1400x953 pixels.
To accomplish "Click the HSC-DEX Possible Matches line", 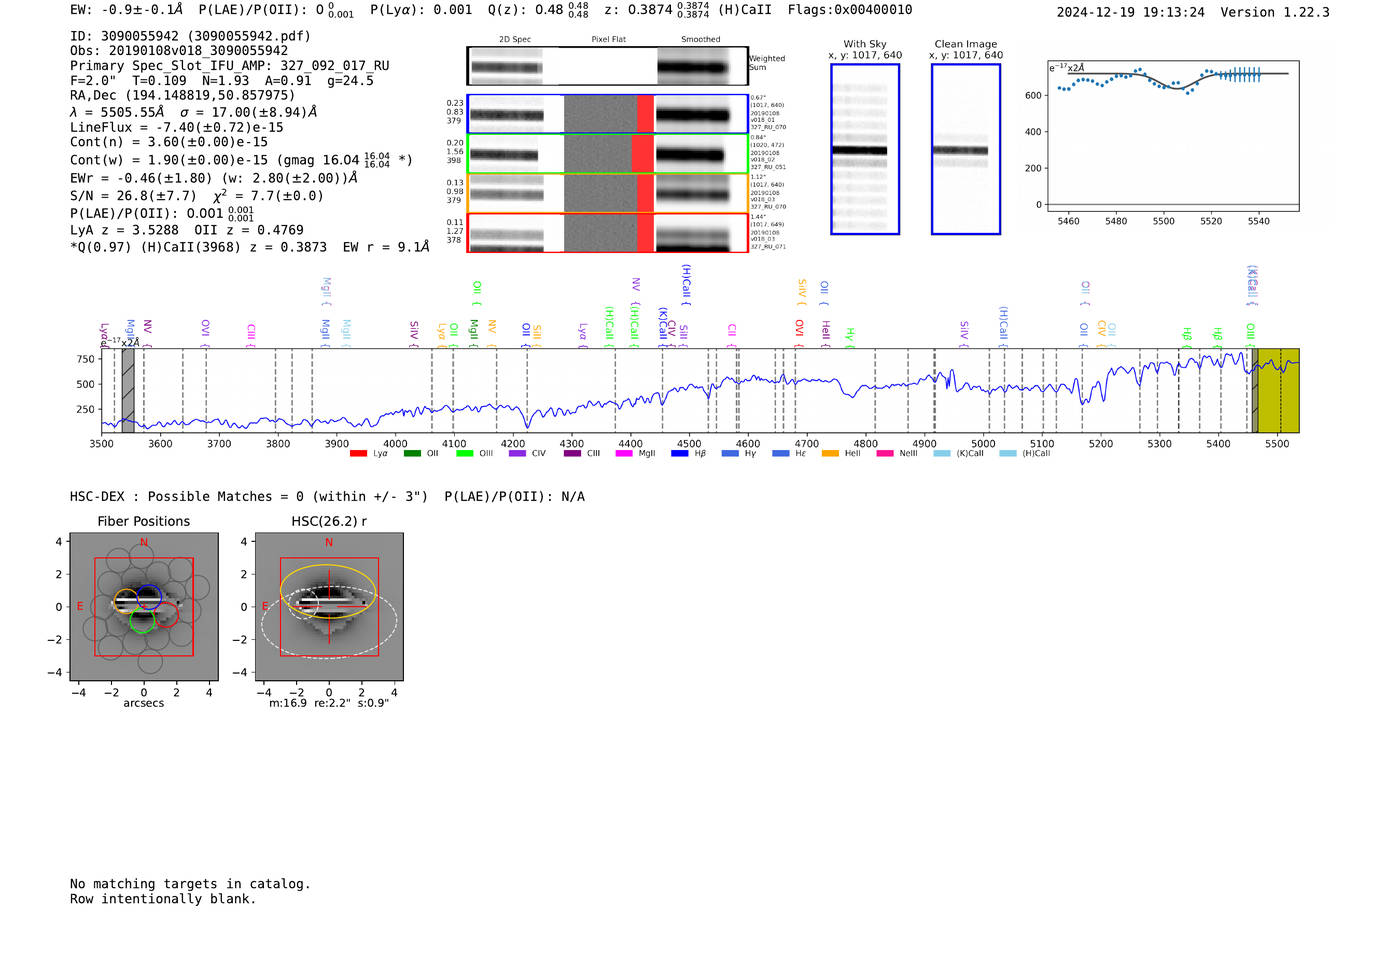I will click(327, 497).
